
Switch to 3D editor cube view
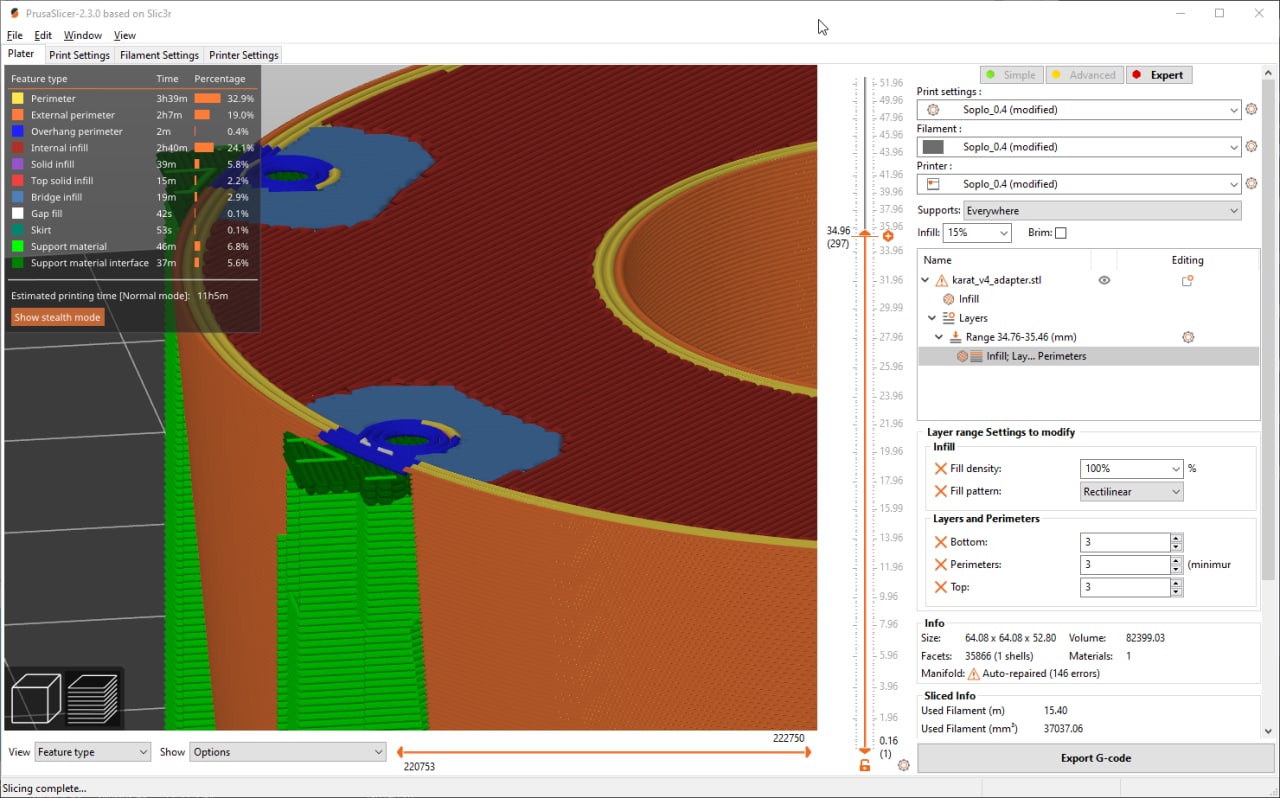36,698
